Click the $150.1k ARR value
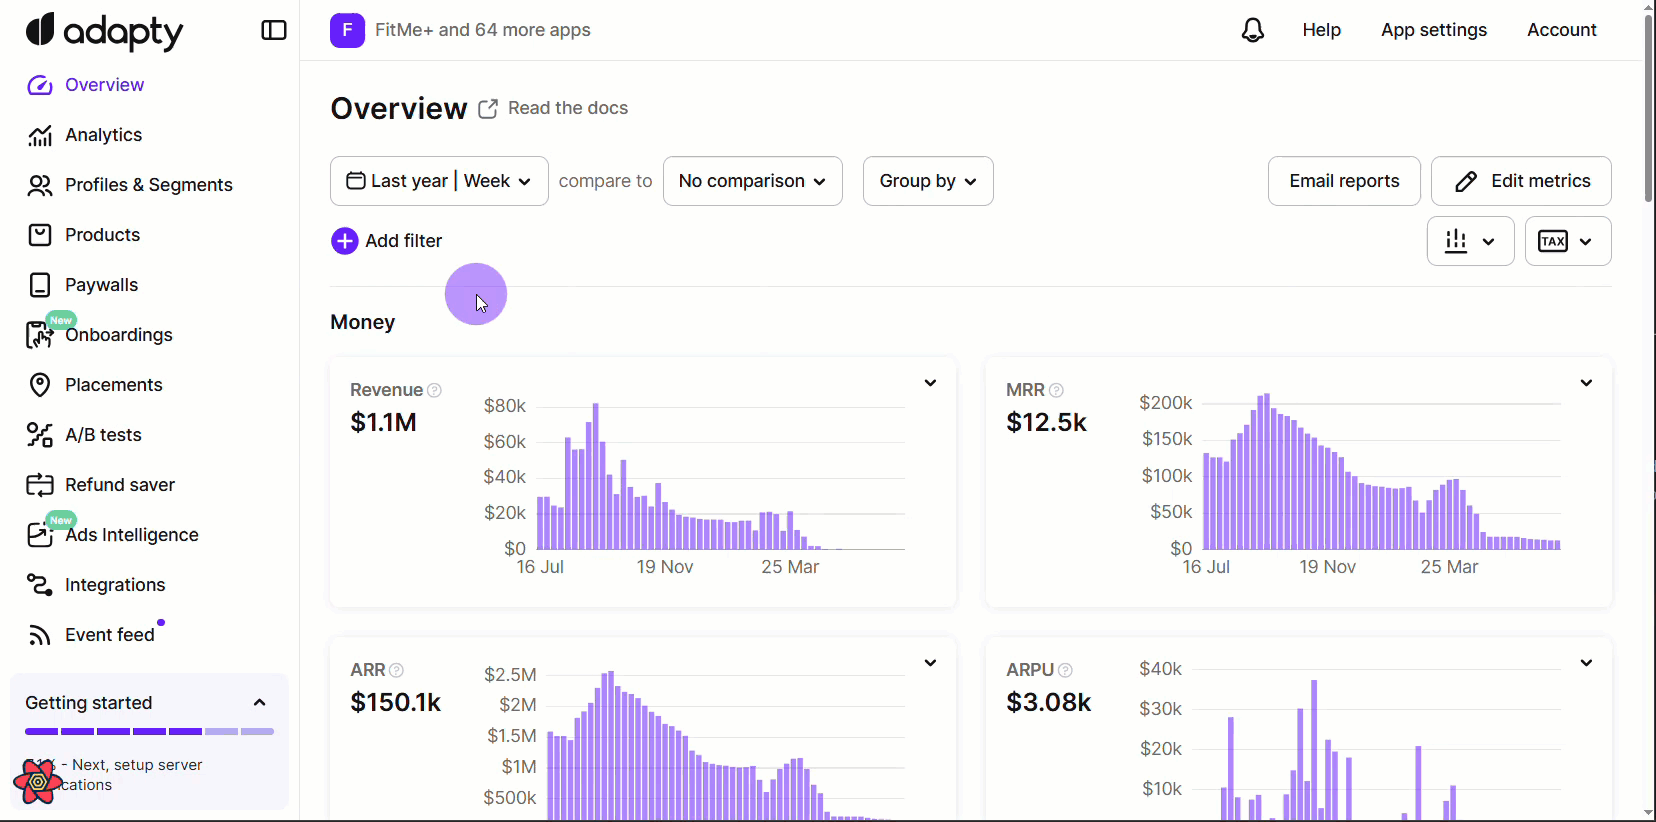The height and width of the screenshot is (822, 1656). coord(395,703)
